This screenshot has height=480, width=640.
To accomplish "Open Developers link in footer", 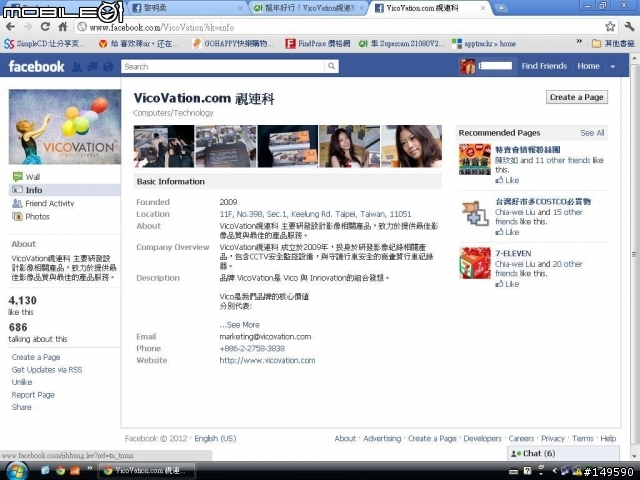I will (482, 438).
